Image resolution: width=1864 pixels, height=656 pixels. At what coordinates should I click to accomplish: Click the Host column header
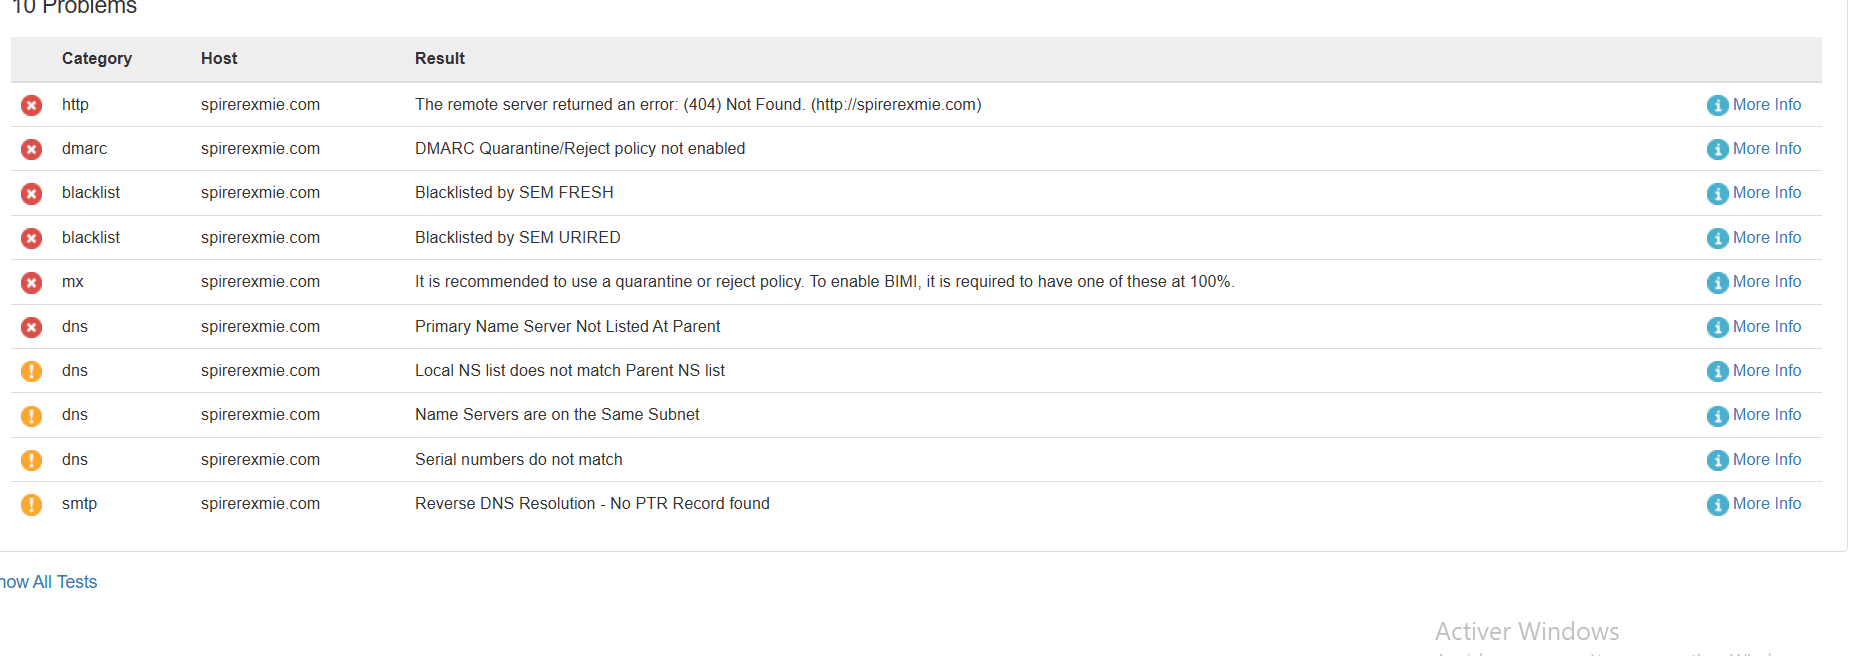[219, 59]
